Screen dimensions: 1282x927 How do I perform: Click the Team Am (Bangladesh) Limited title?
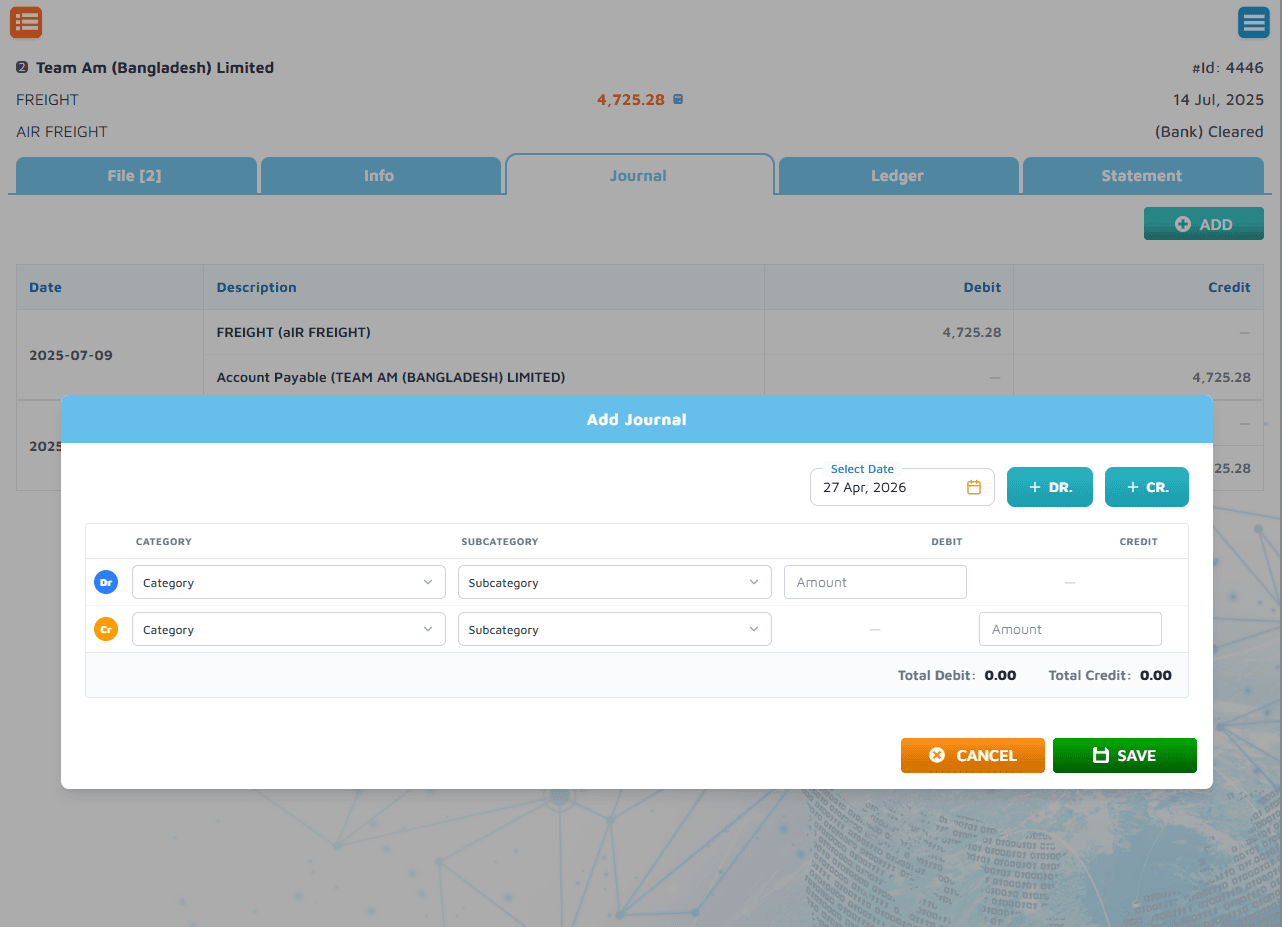click(x=155, y=68)
